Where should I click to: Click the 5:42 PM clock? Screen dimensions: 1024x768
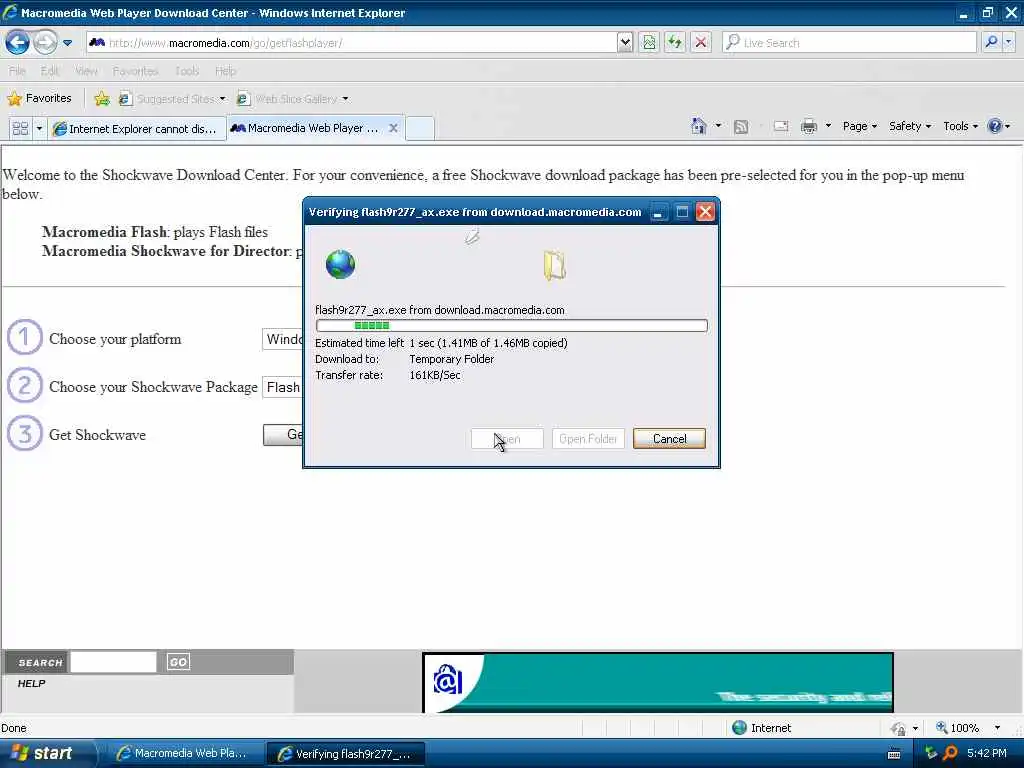pos(987,753)
